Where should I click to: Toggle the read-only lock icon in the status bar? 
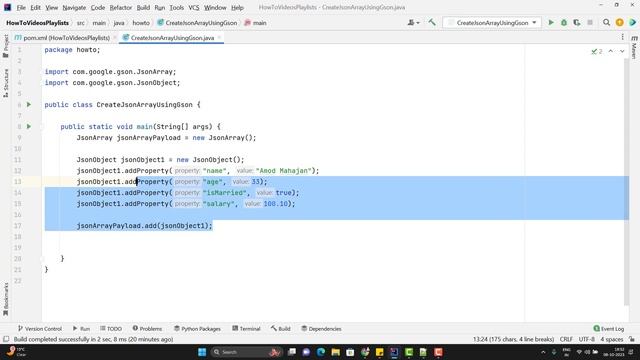[632, 339]
